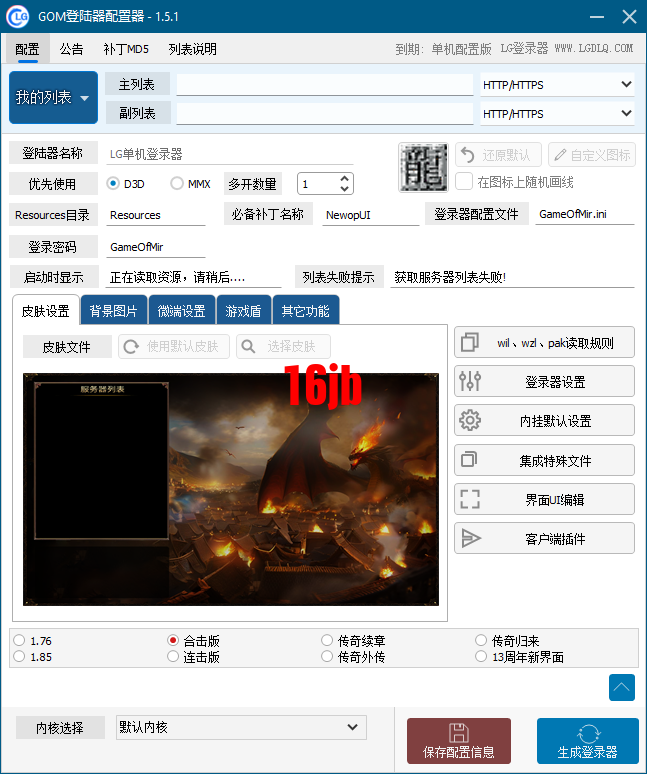
Task: Select the D3D radio option
Action: pos(113,184)
